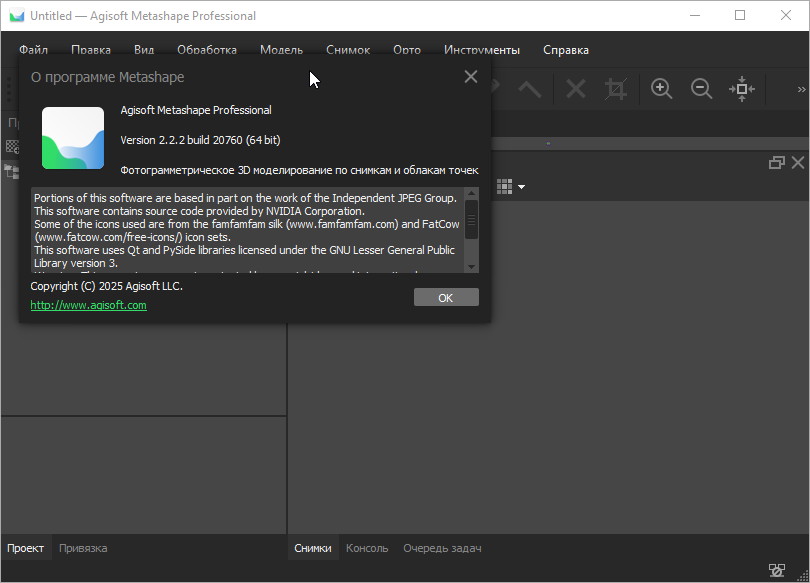Click the crop selection toolbar icon
The image size is (810, 583).
(616, 89)
